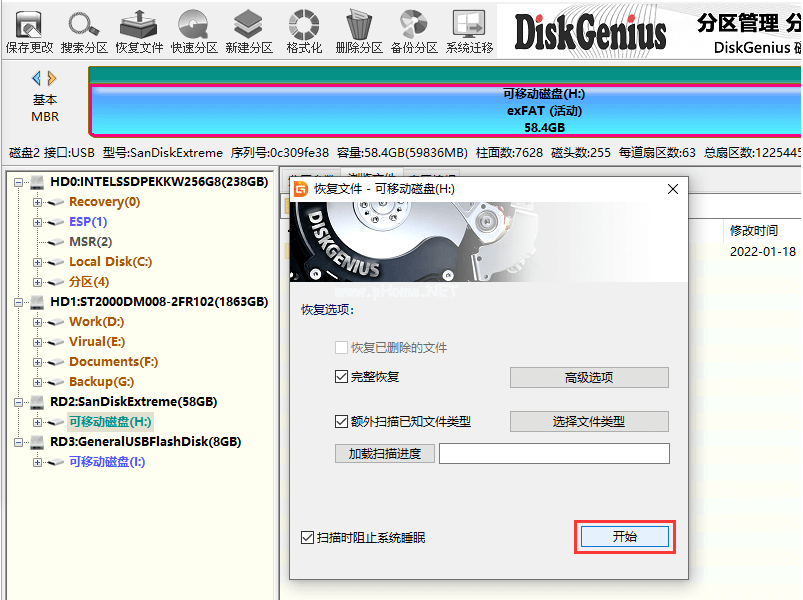Open the 备份分区 backup partition tool
The image size is (803, 600).
click(414, 30)
